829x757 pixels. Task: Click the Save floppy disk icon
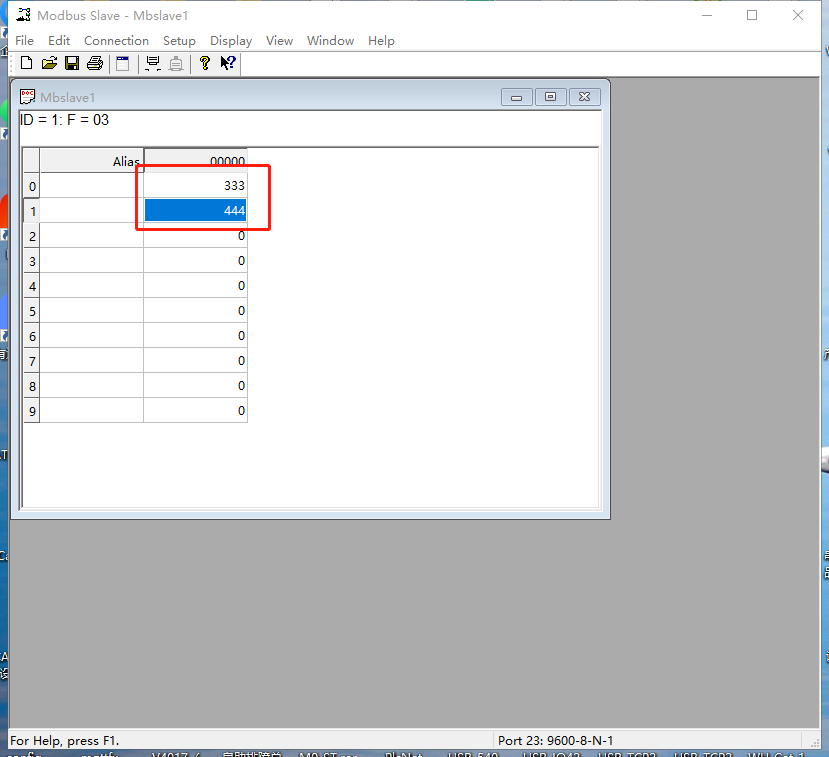pos(72,63)
